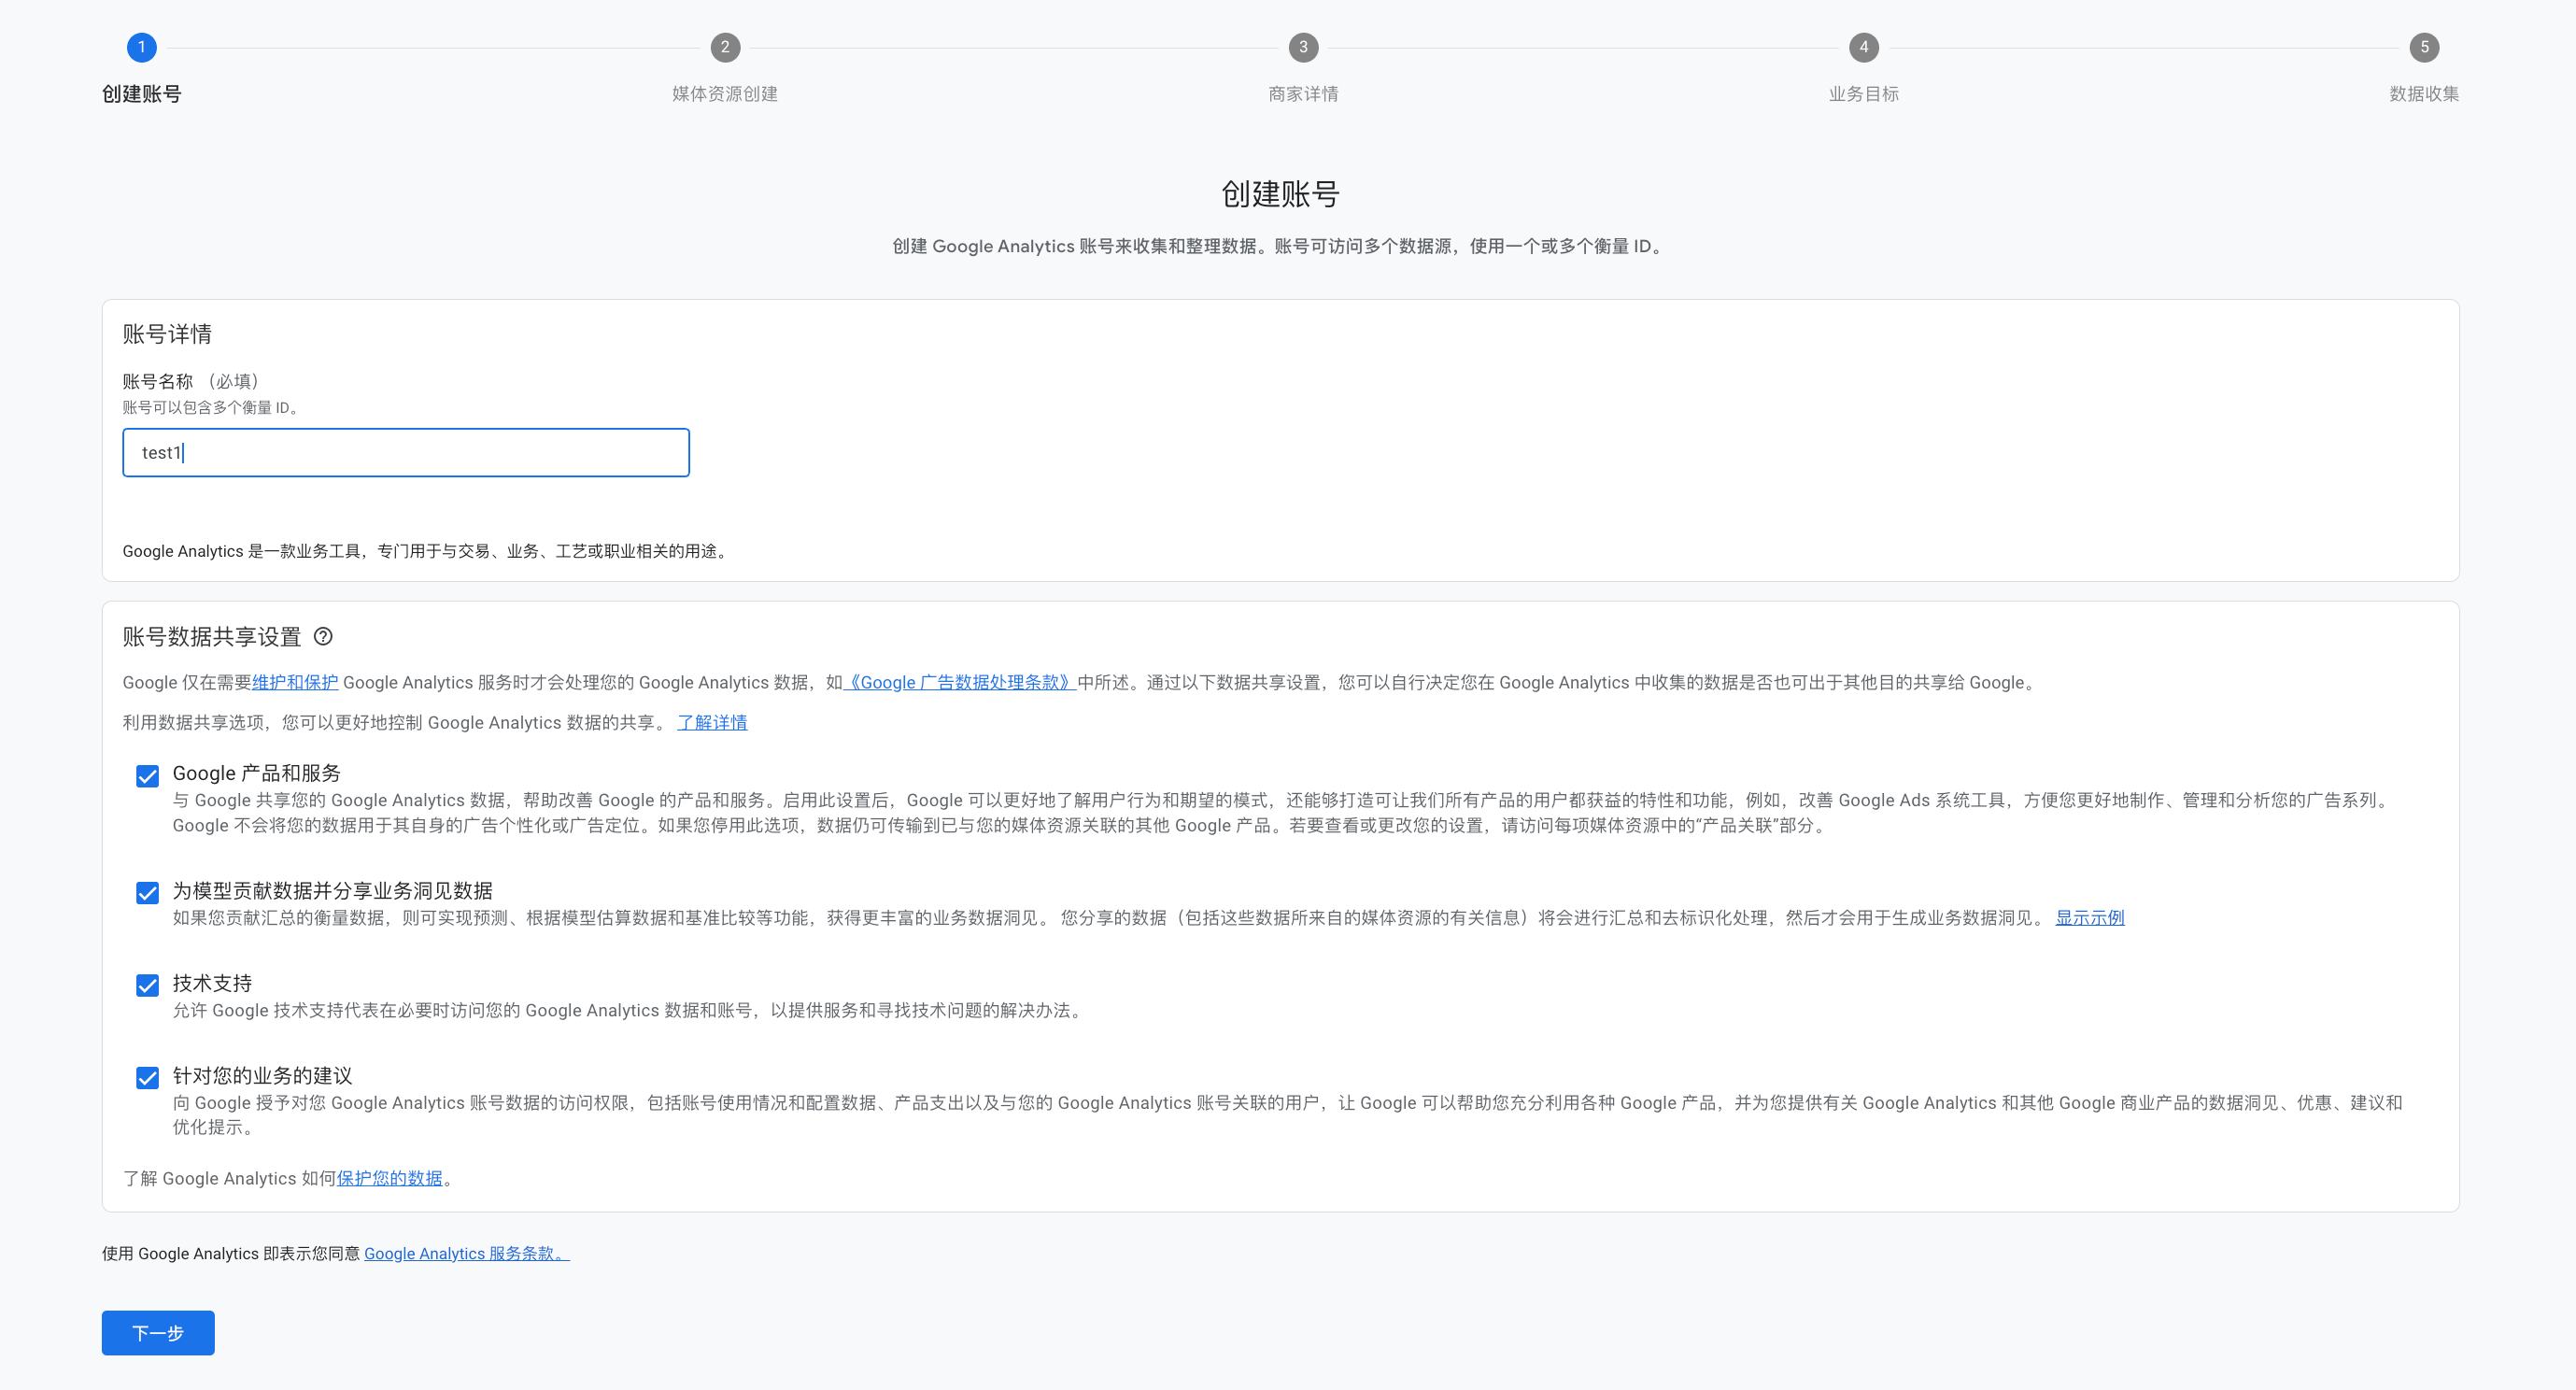The image size is (2576, 1390).
Task: Click the step 2 circle 媒体资源创建
Action: tap(725, 47)
